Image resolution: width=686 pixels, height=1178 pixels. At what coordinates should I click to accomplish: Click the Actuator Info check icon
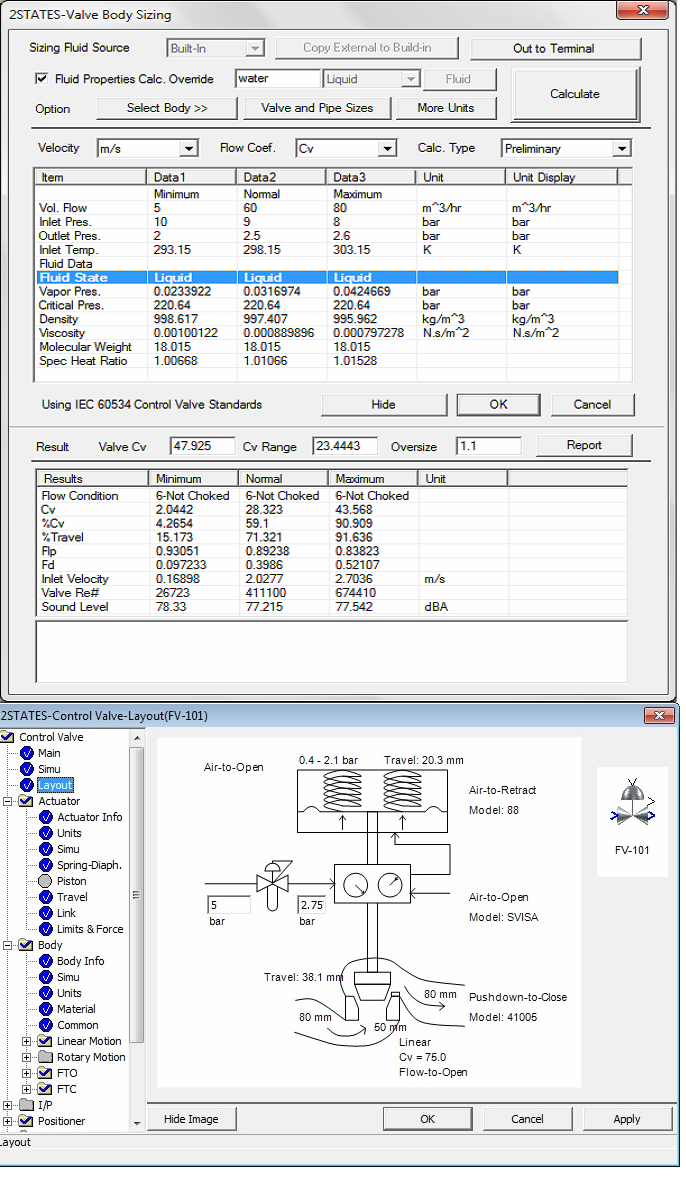tap(45, 817)
